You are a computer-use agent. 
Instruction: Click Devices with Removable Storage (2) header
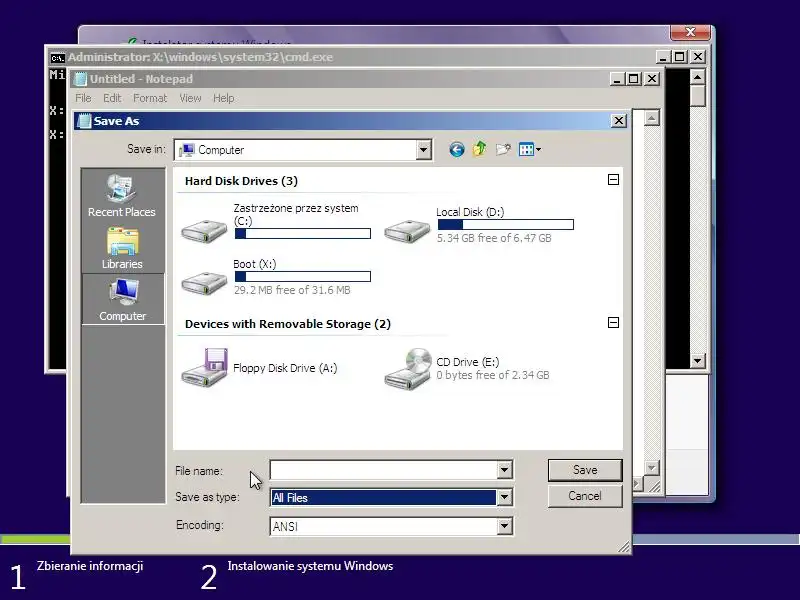point(288,324)
